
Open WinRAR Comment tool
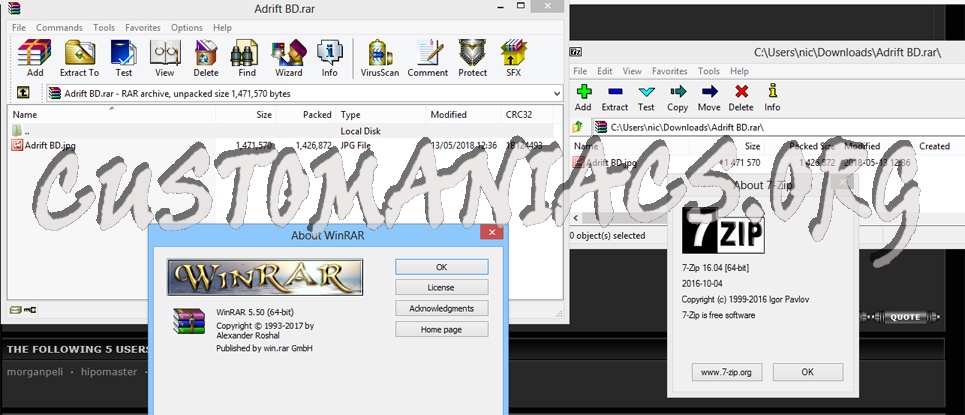coord(428,58)
